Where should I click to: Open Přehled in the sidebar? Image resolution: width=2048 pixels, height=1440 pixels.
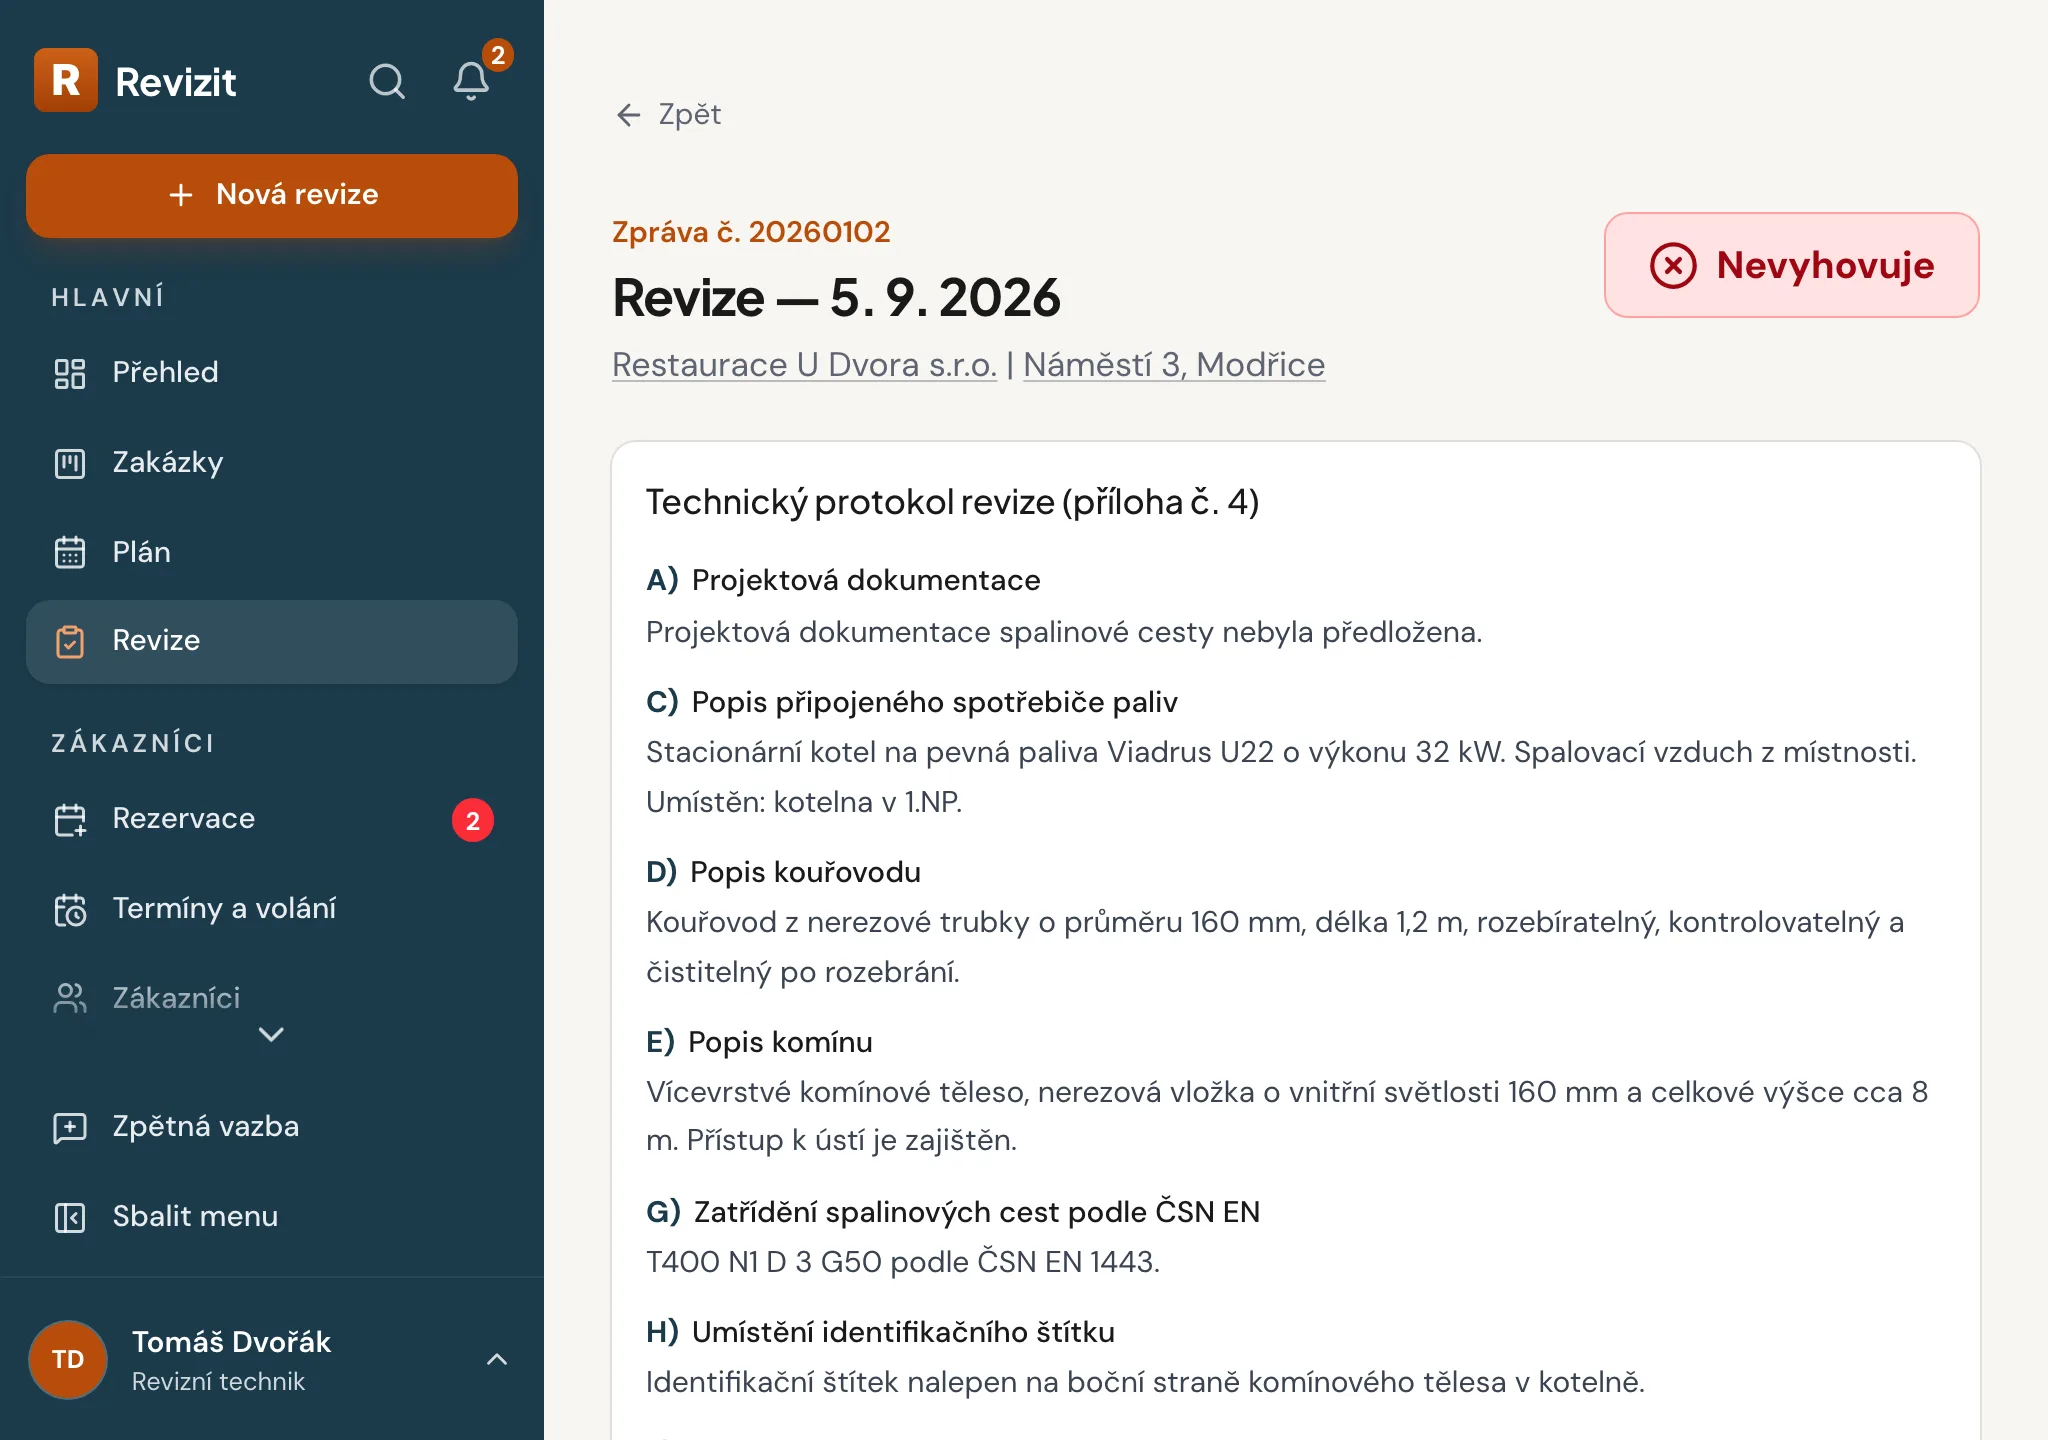[272, 373]
